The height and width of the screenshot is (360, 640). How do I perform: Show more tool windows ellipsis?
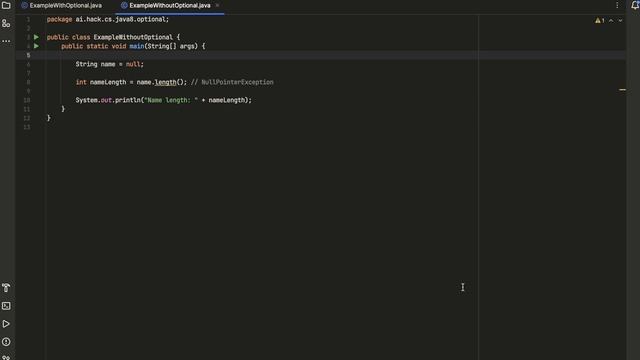point(6,41)
